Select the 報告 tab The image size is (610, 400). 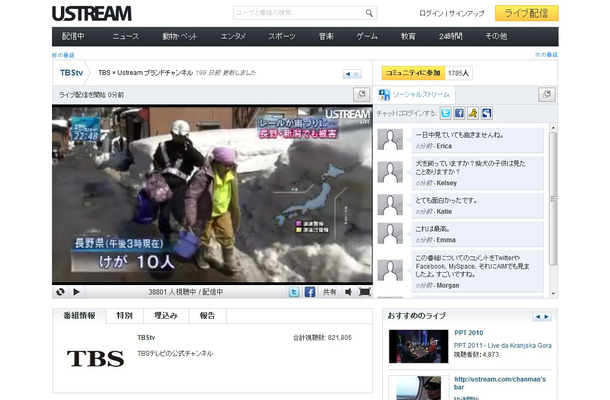(x=207, y=316)
